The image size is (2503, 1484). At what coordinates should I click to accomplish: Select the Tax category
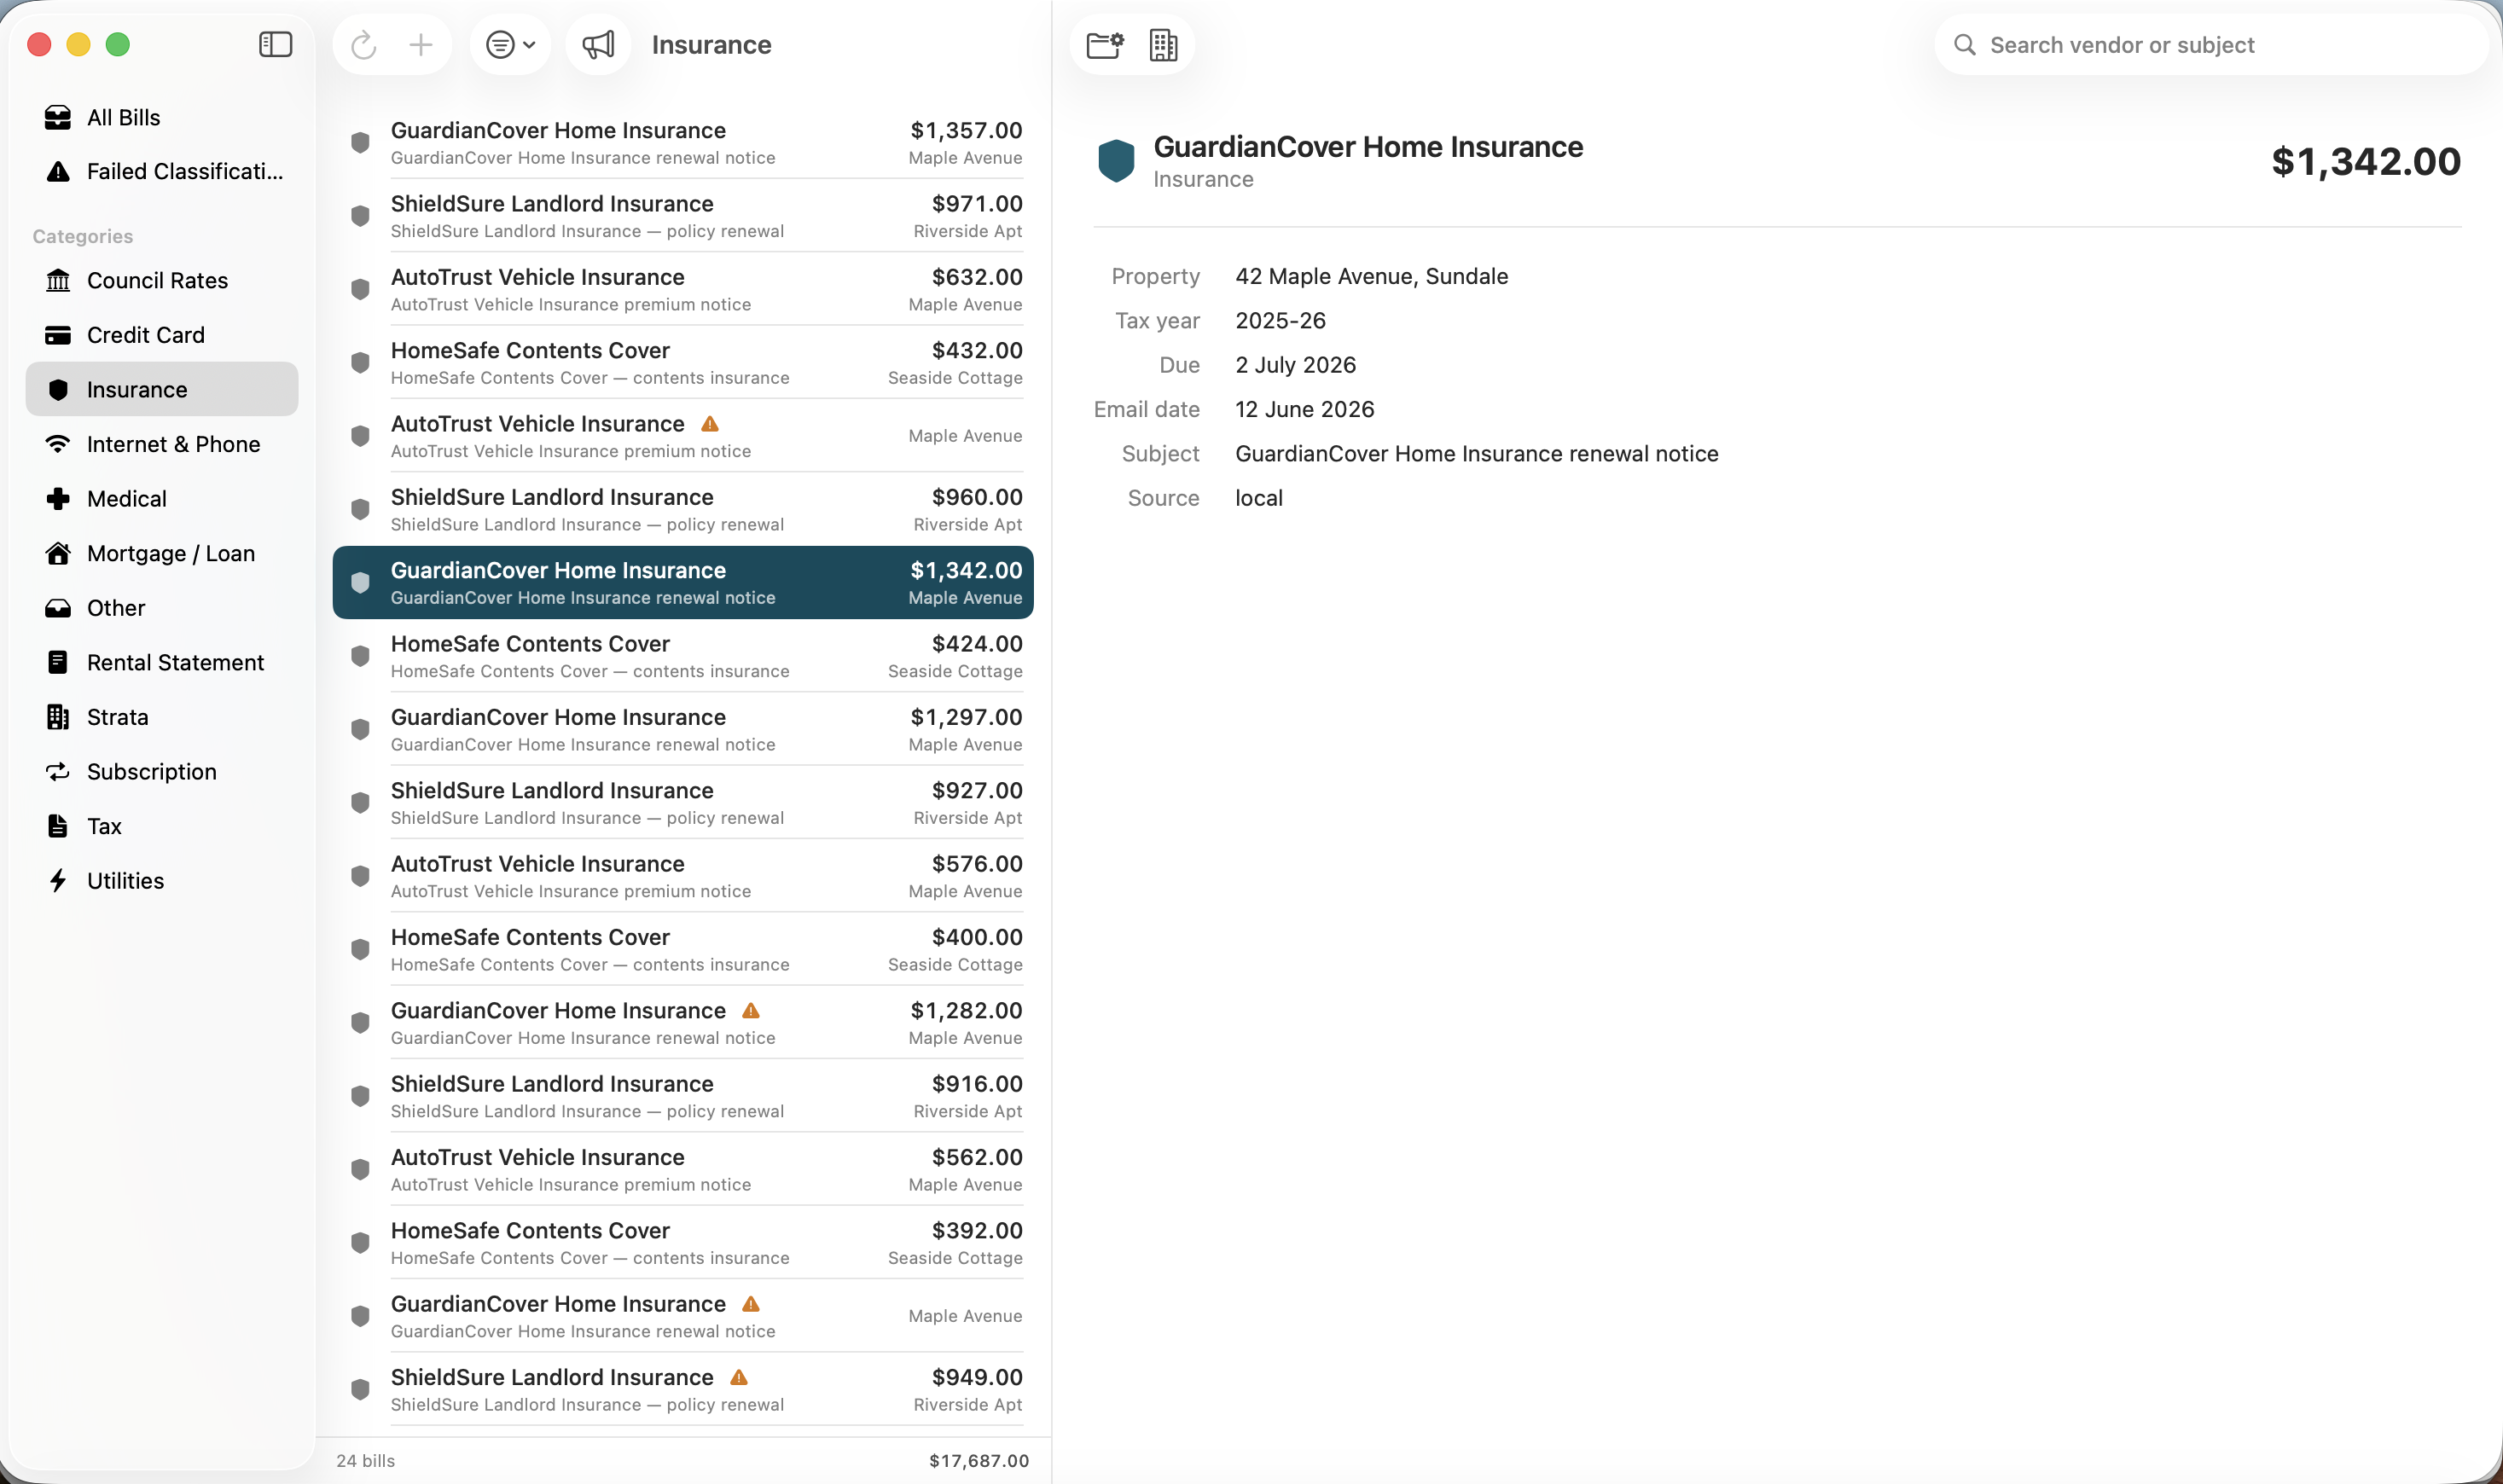[162, 826]
